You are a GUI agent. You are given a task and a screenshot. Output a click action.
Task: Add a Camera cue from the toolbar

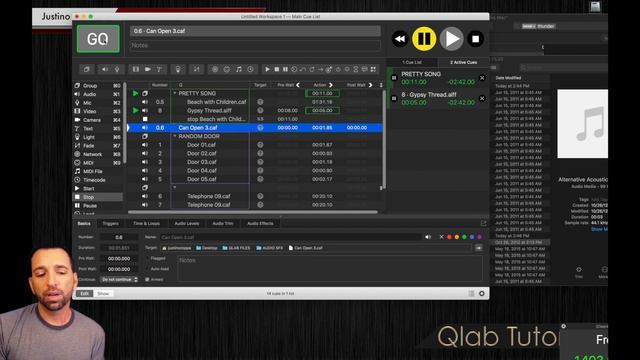(x=147, y=69)
